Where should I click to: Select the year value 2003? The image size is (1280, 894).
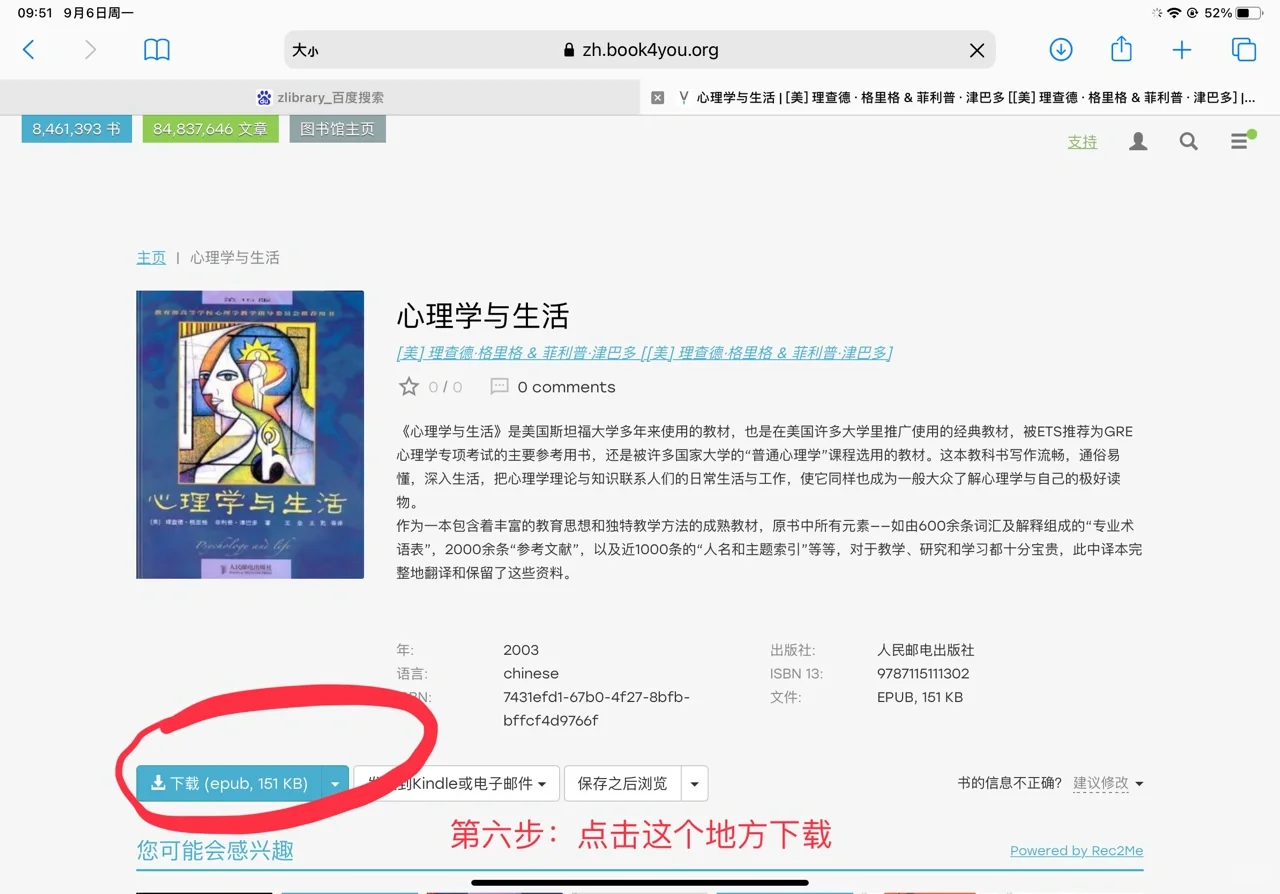(521, 650)
